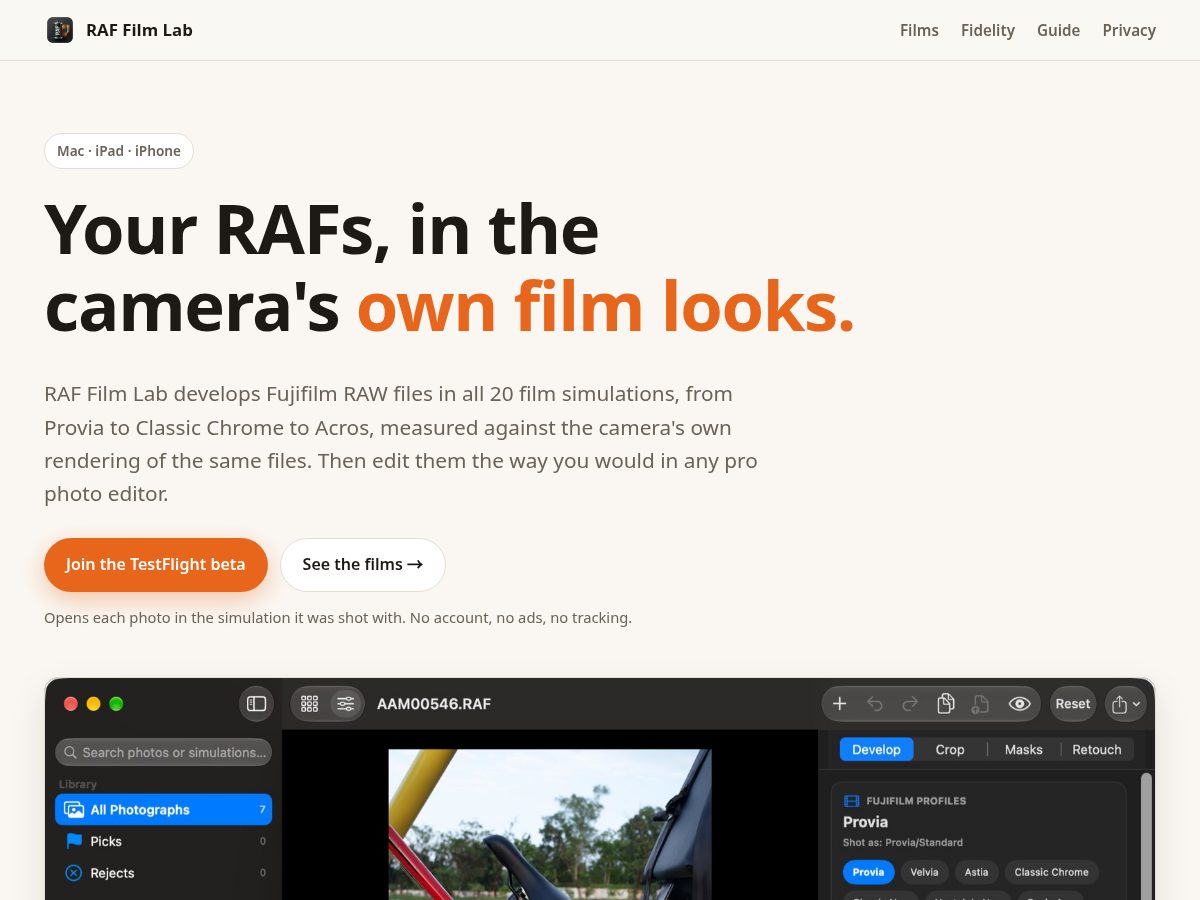Select the Astia film simulation pill
Viewport: 1200px width, 900px height.
tap(976, 872)
